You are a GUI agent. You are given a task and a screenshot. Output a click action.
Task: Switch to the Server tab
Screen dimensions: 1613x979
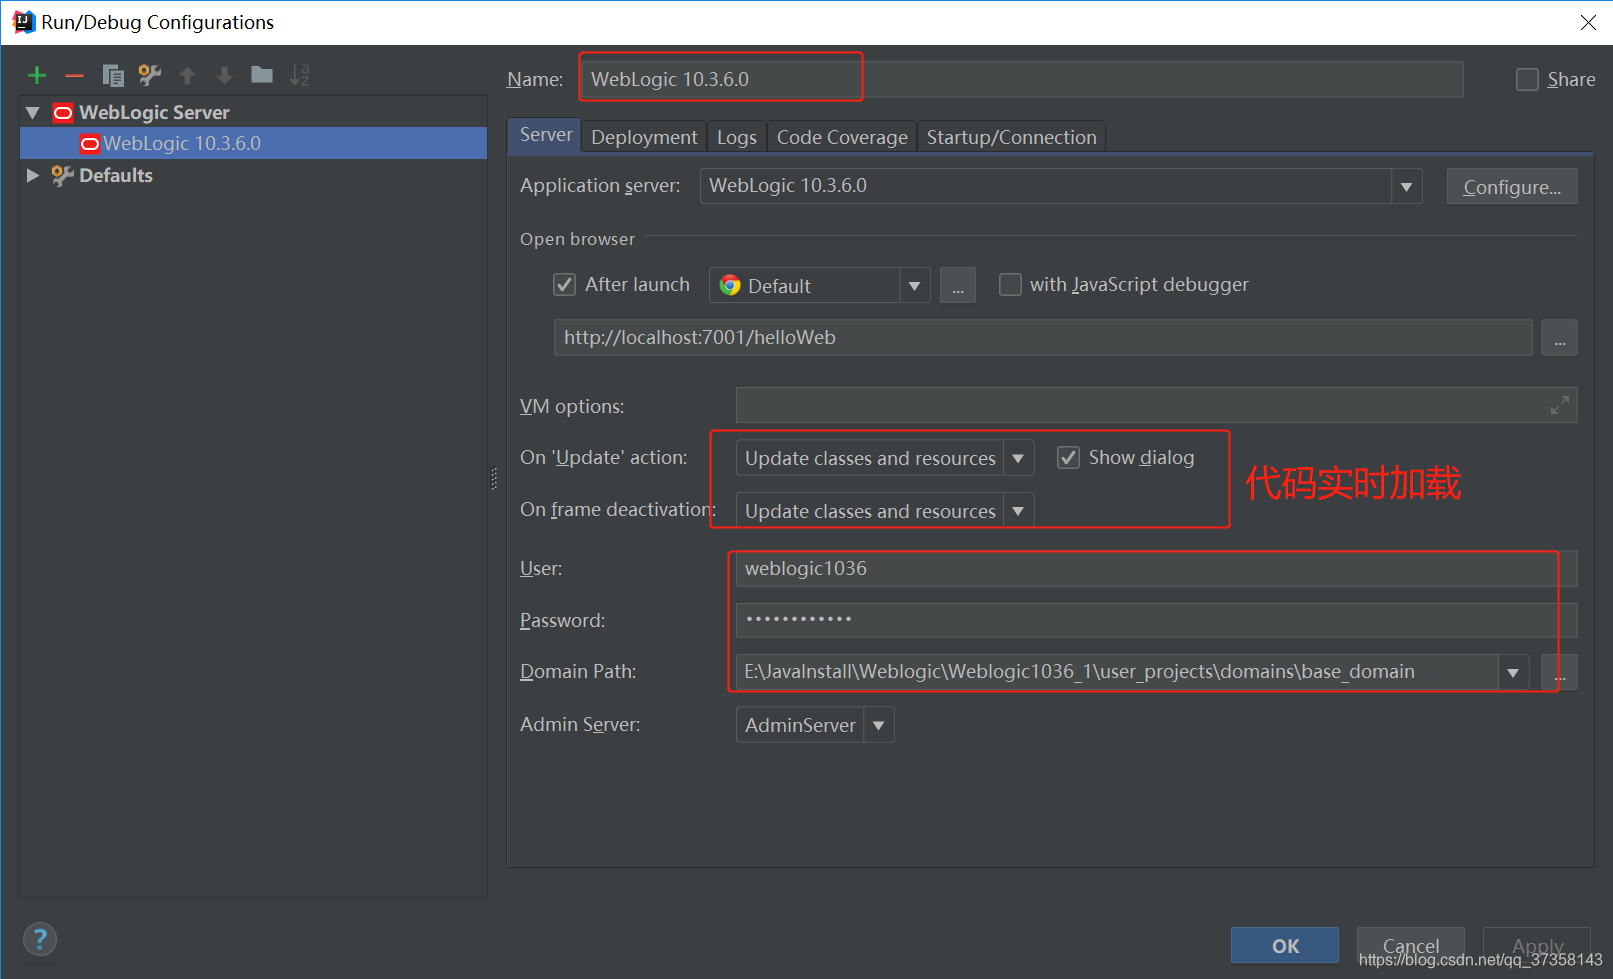coord(545,135)
